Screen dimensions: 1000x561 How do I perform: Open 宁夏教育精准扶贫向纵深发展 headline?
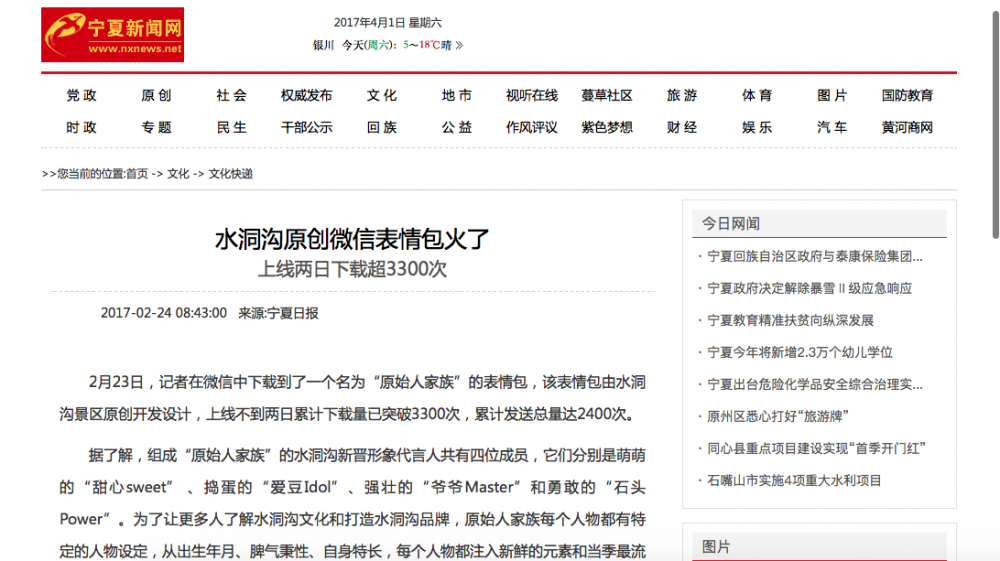point(791,320)
